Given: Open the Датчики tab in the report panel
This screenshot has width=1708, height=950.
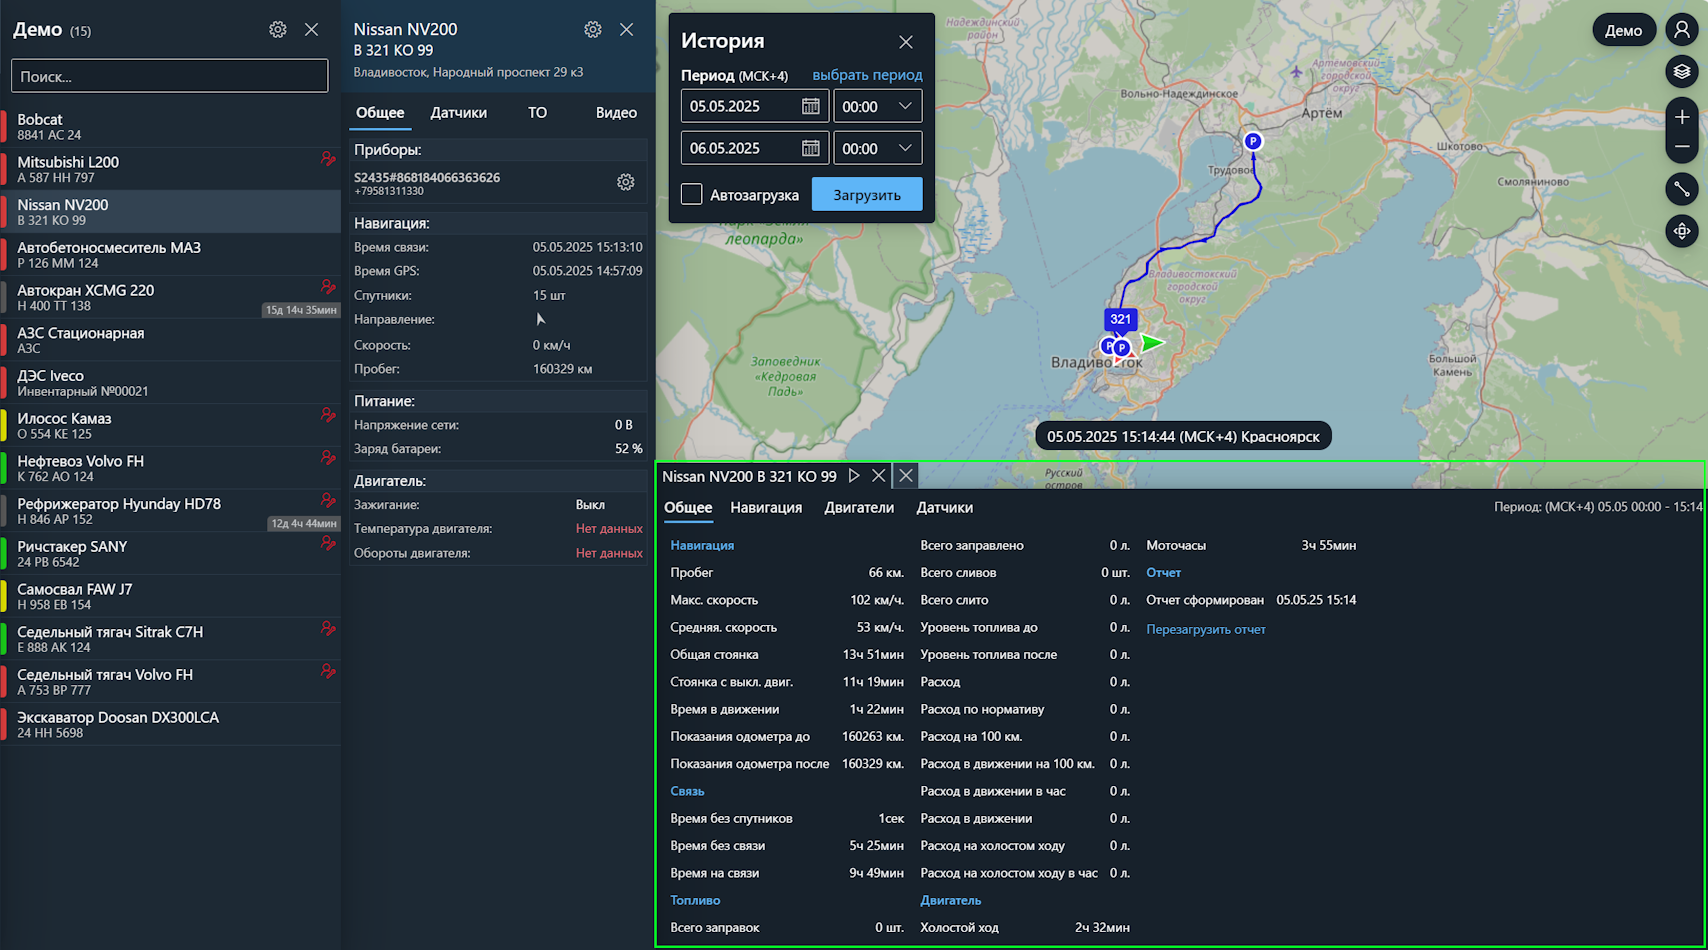Looking at the screenshot, I should pos(945,508).
